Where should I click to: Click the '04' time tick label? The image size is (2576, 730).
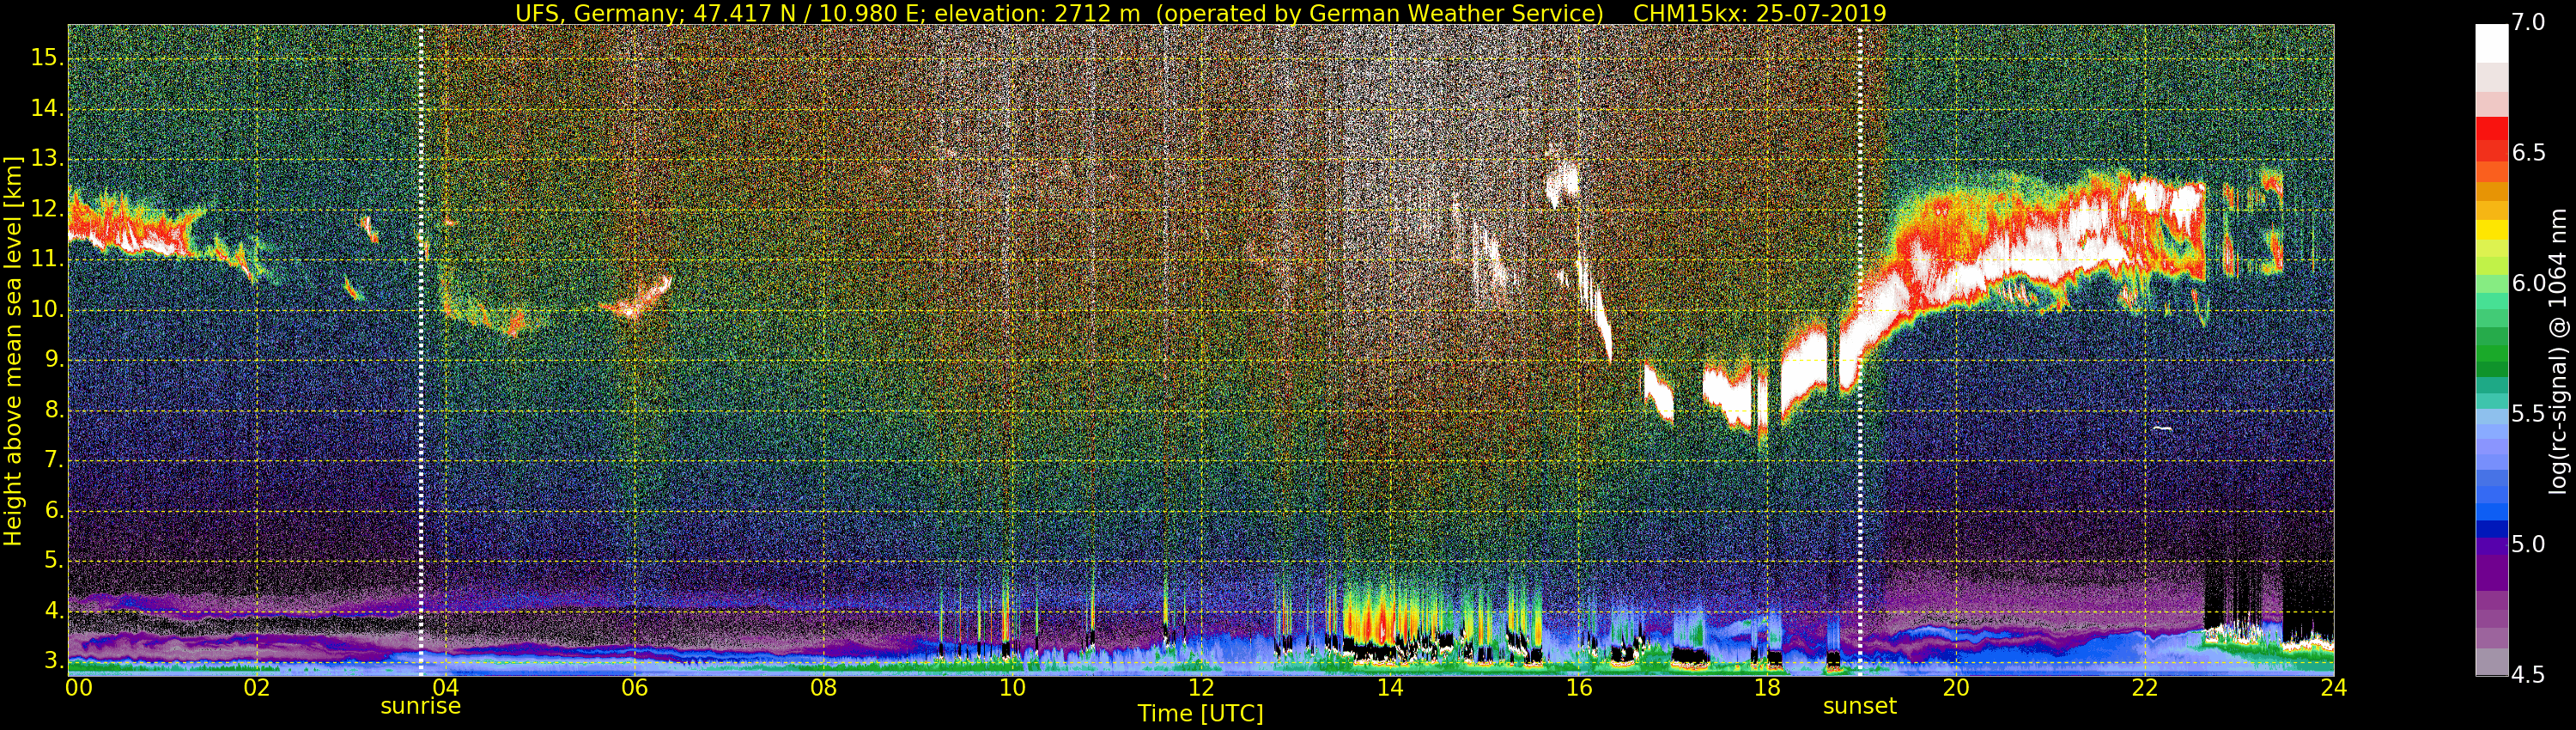pyautogui.click(x=446, y=688)
